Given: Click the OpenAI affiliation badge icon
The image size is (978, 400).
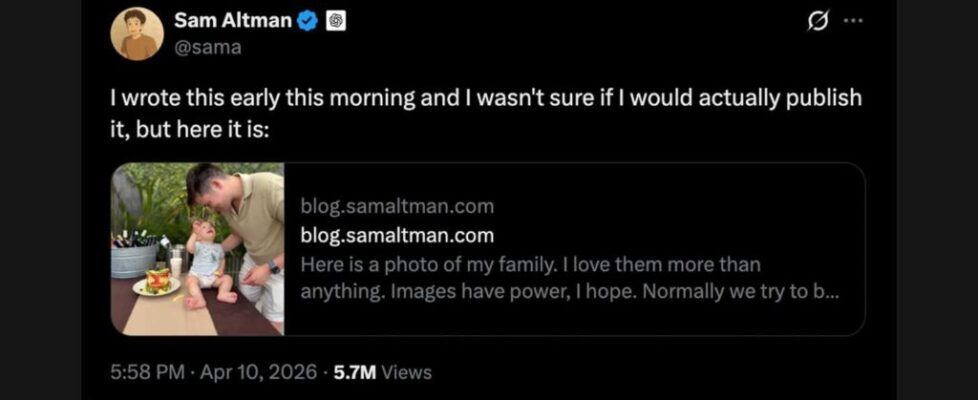Looking at the screenshot, I should pos(336,20).
